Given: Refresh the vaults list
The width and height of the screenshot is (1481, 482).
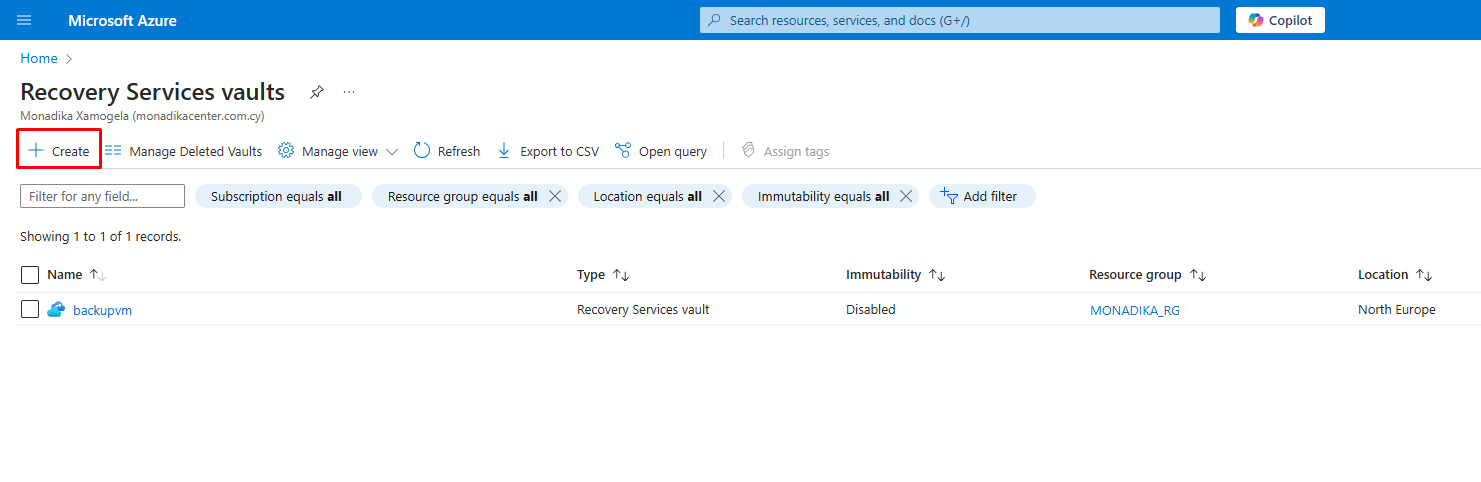Looking at the screenshot, I should click(447, 151).
